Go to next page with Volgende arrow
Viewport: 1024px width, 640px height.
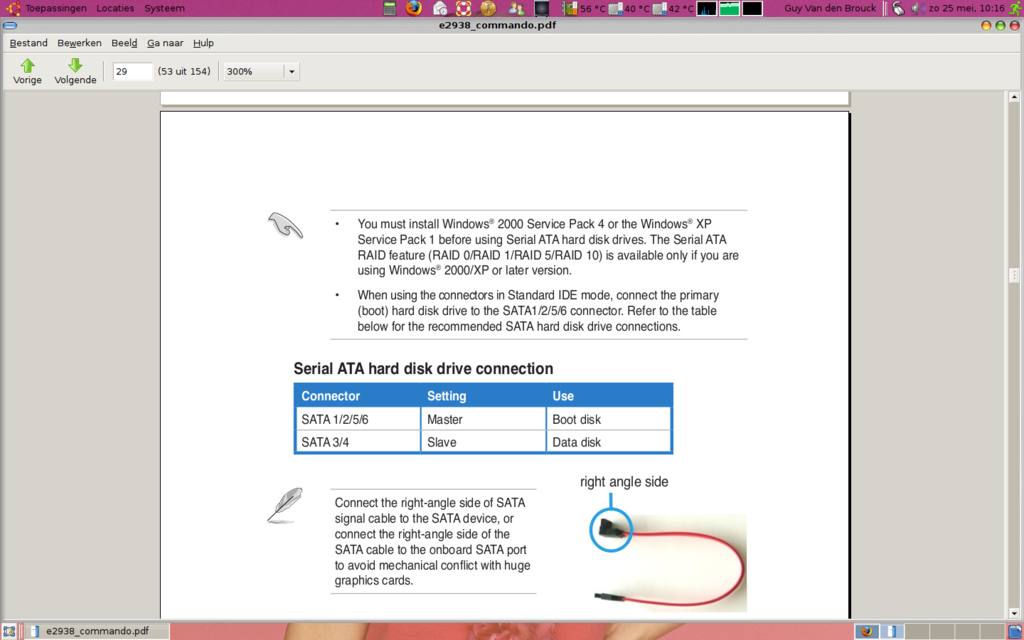(x=75, y=70)
